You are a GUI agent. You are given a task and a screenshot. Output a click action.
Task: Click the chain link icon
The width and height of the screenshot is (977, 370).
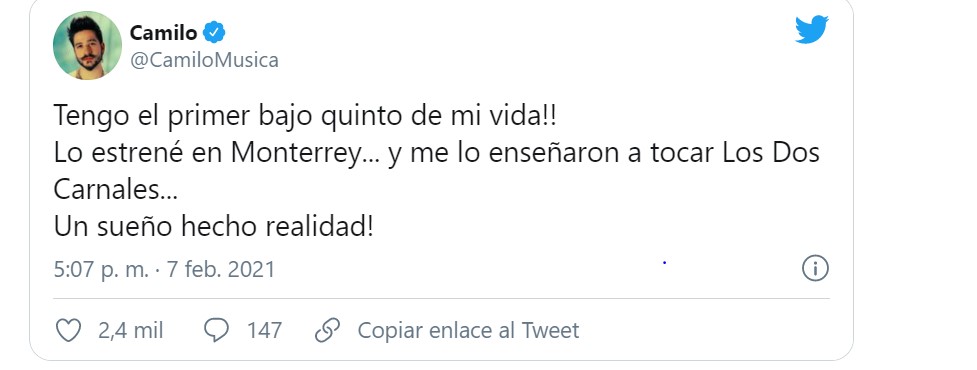pyautogui.click(x=327, y=330)
